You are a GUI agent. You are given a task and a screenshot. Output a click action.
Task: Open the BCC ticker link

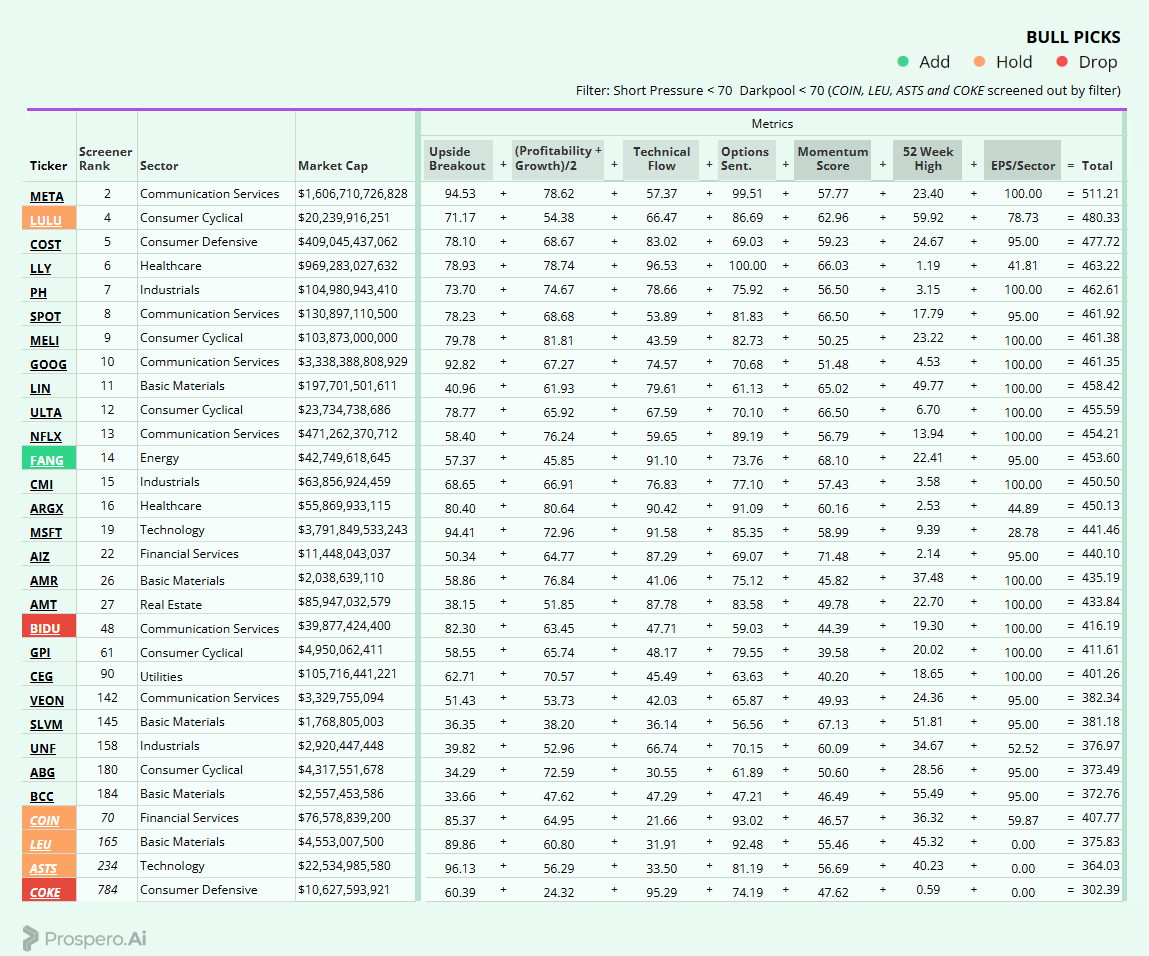point(42,797)
